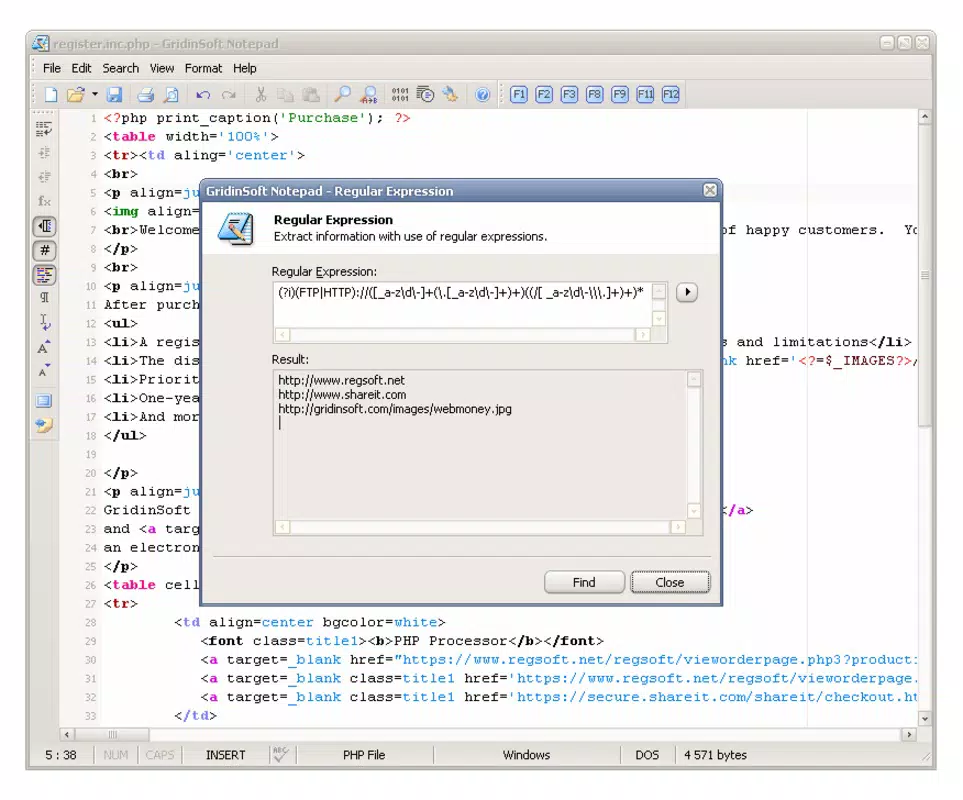Open Find with the magnifier icon
Screen dimensions: 963x800
point(342,95)
